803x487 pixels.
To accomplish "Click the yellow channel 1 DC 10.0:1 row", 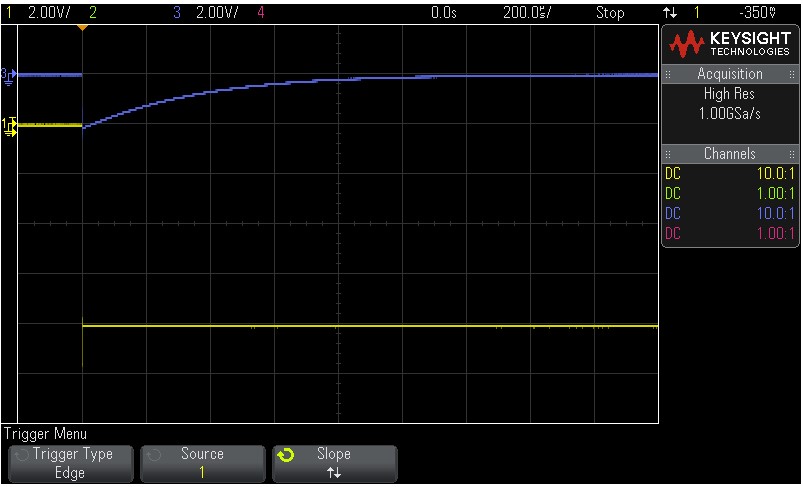I will coord(729,174).
